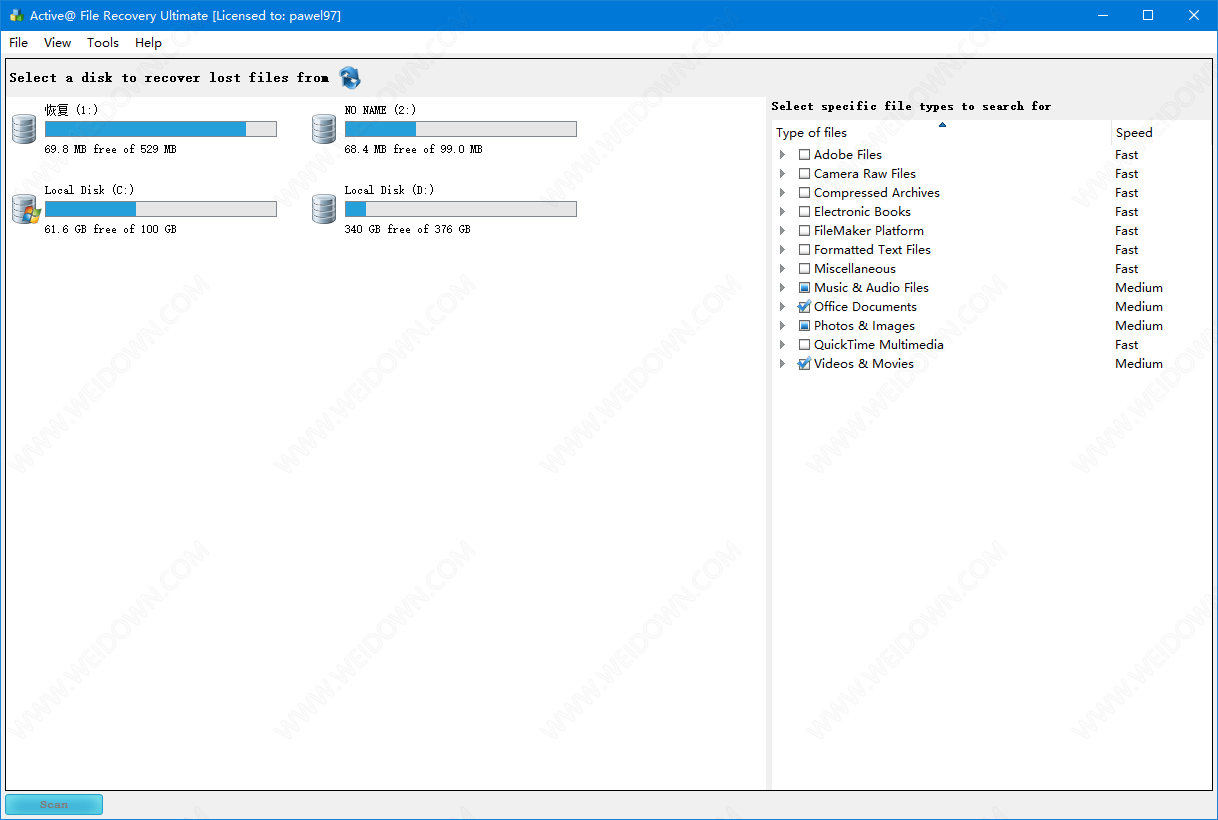
Task: Click the sort arrow above file types
Action: pos(942,125)
